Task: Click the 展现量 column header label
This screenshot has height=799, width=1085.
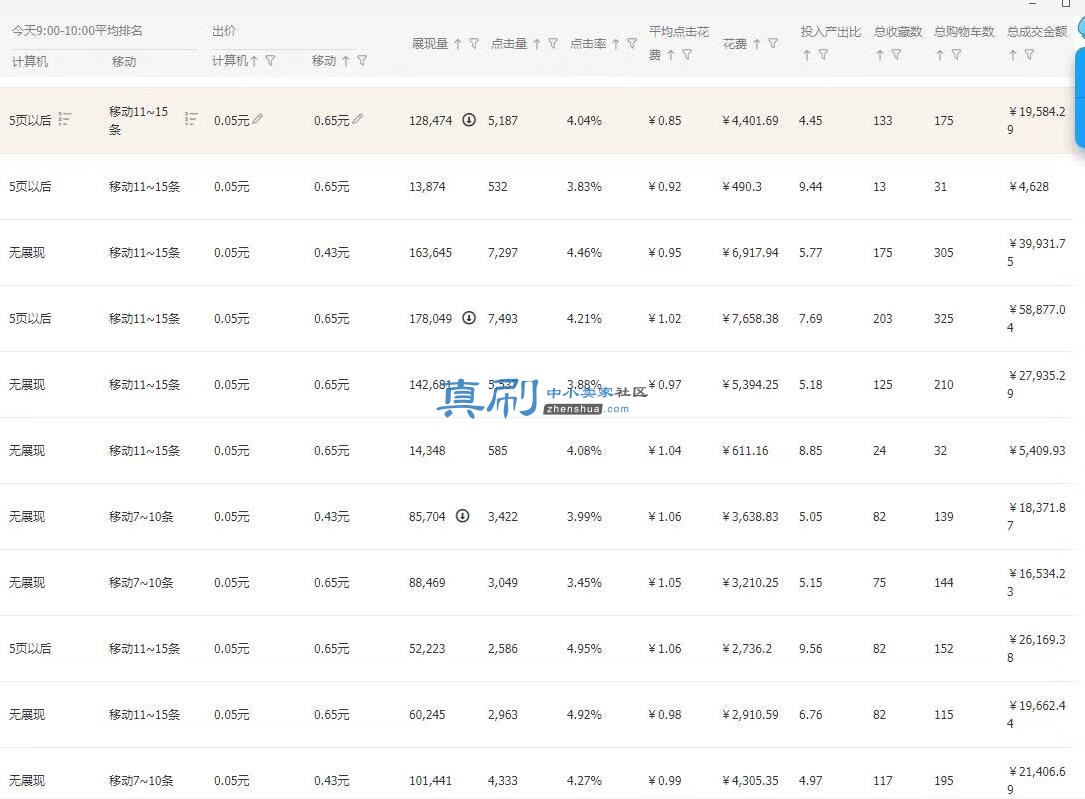Action: [430, 44]
